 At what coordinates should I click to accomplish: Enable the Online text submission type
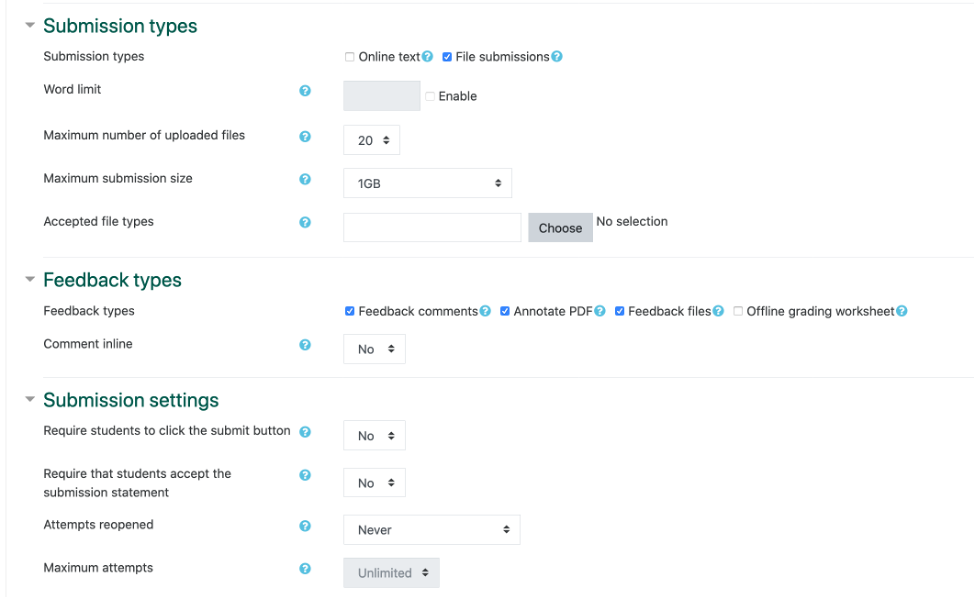[x=350, y=56]
